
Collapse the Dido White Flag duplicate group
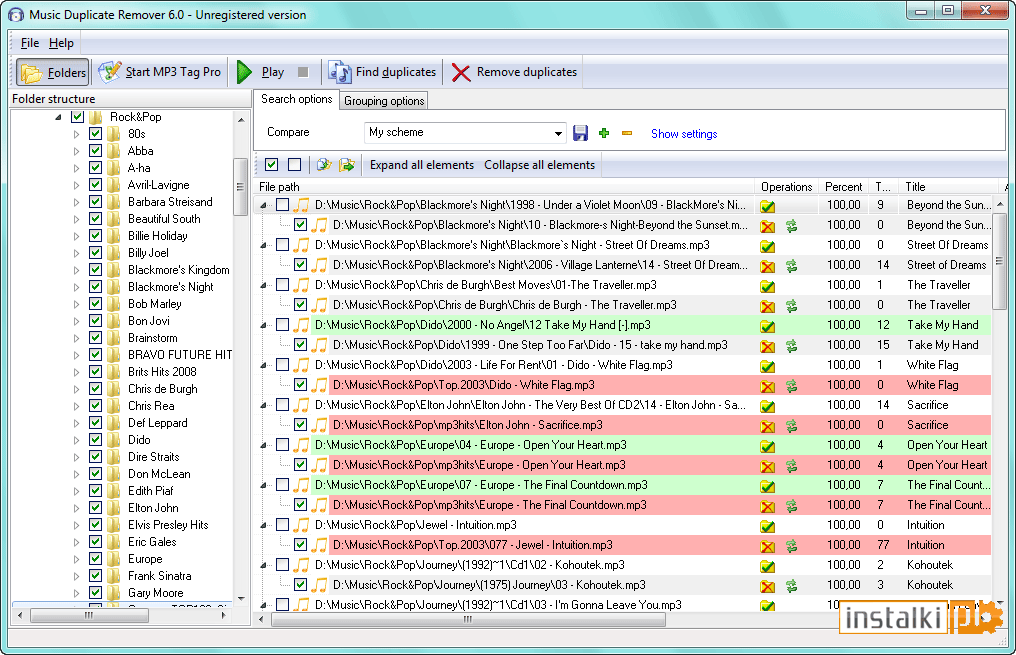[264, 365]
